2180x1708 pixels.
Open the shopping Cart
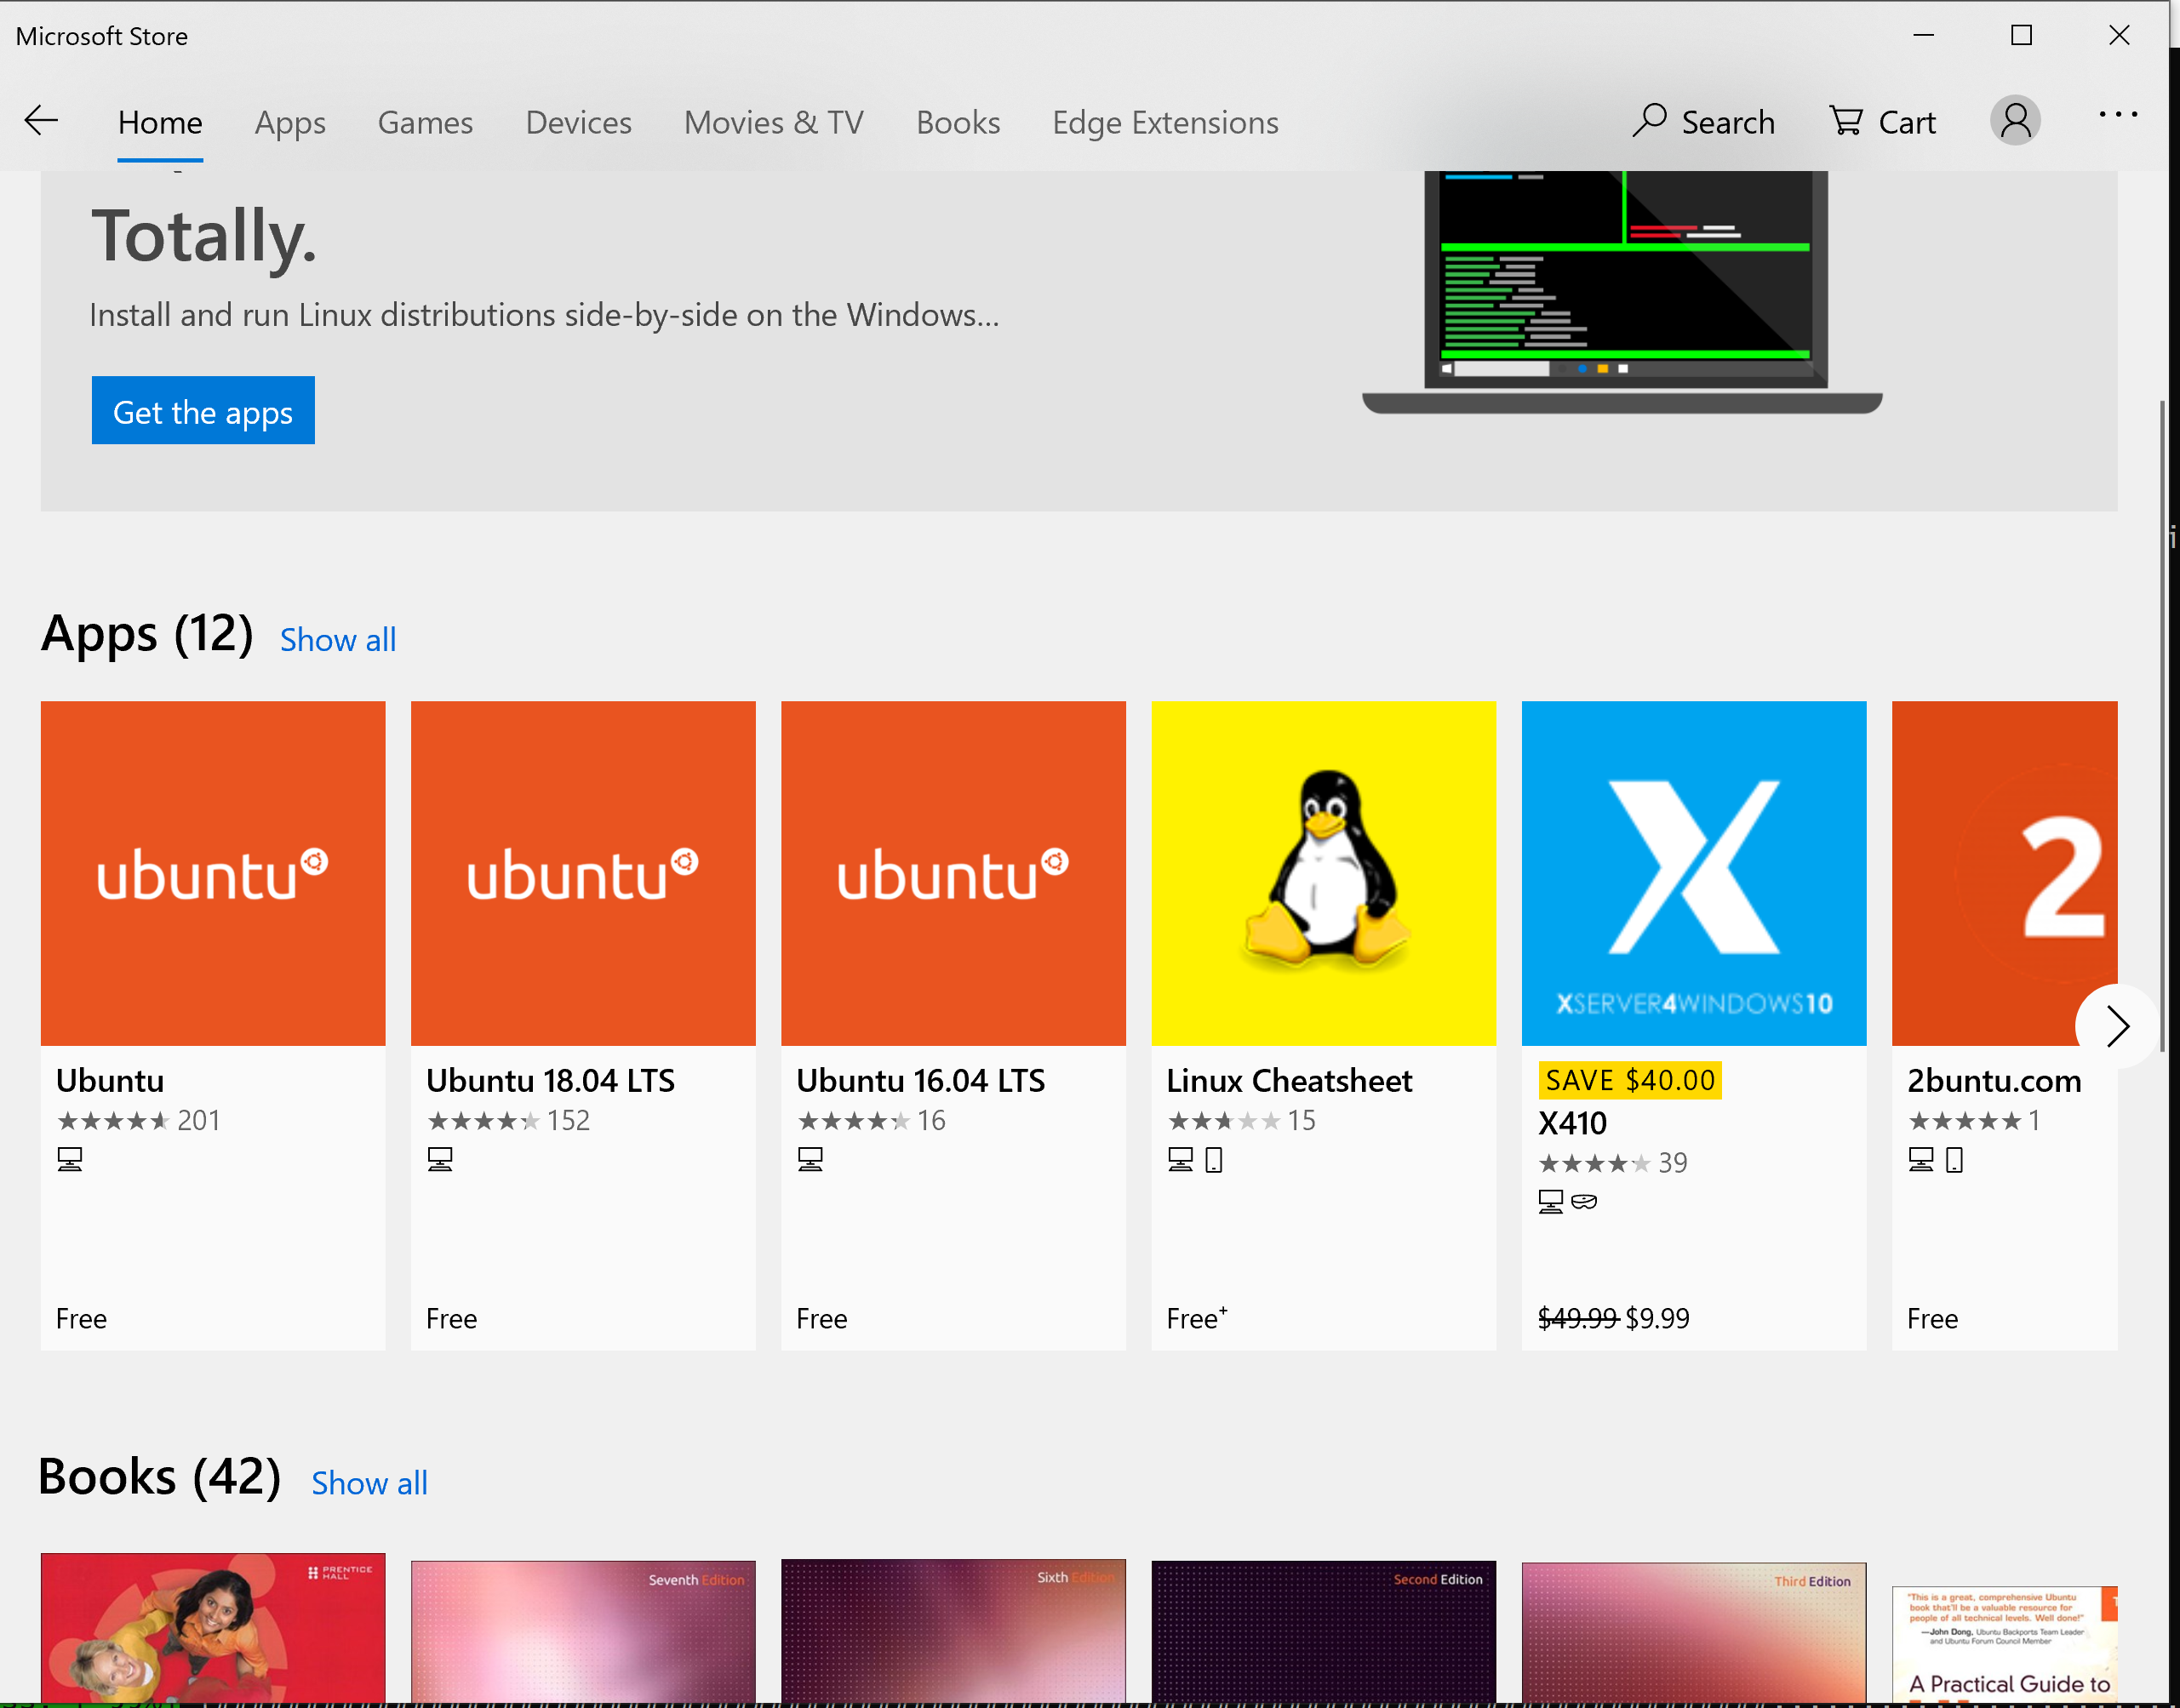pyautogui.click(x=1882, y=122)
